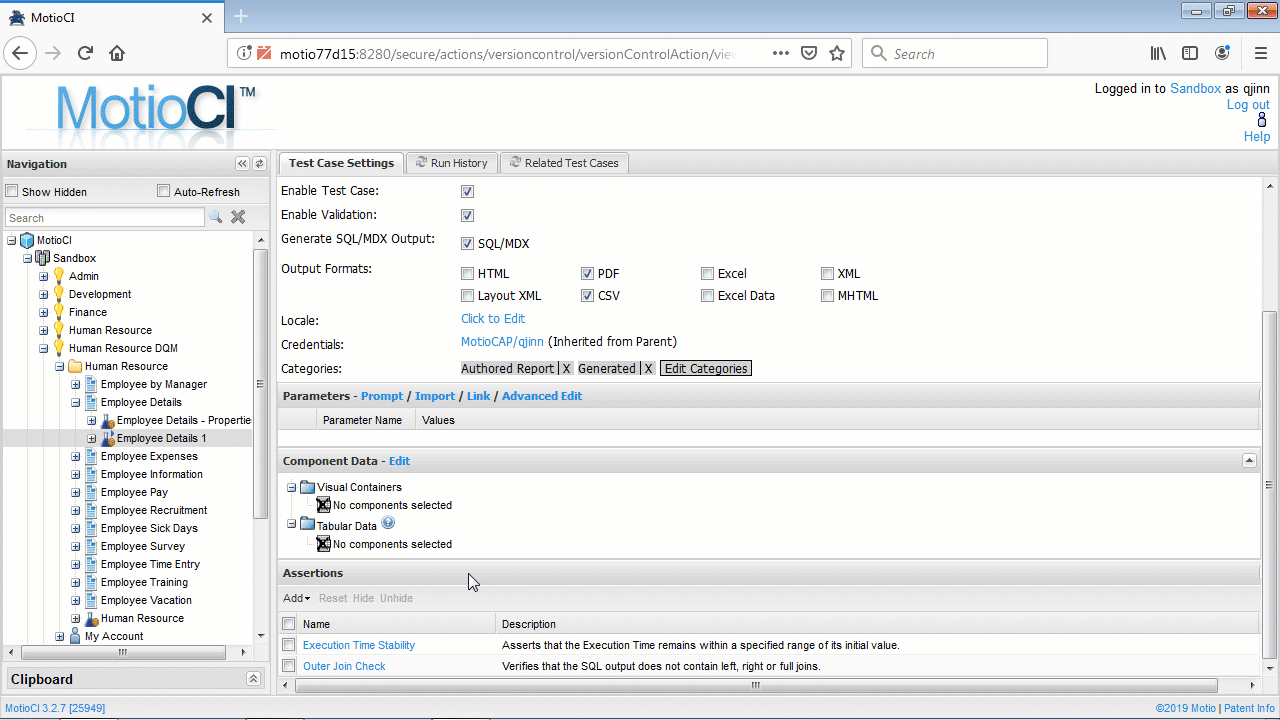Image resolution: width=1280 pixels, height=720 pixels.
Task: Open a new browser tab
Action: (241, 16)
